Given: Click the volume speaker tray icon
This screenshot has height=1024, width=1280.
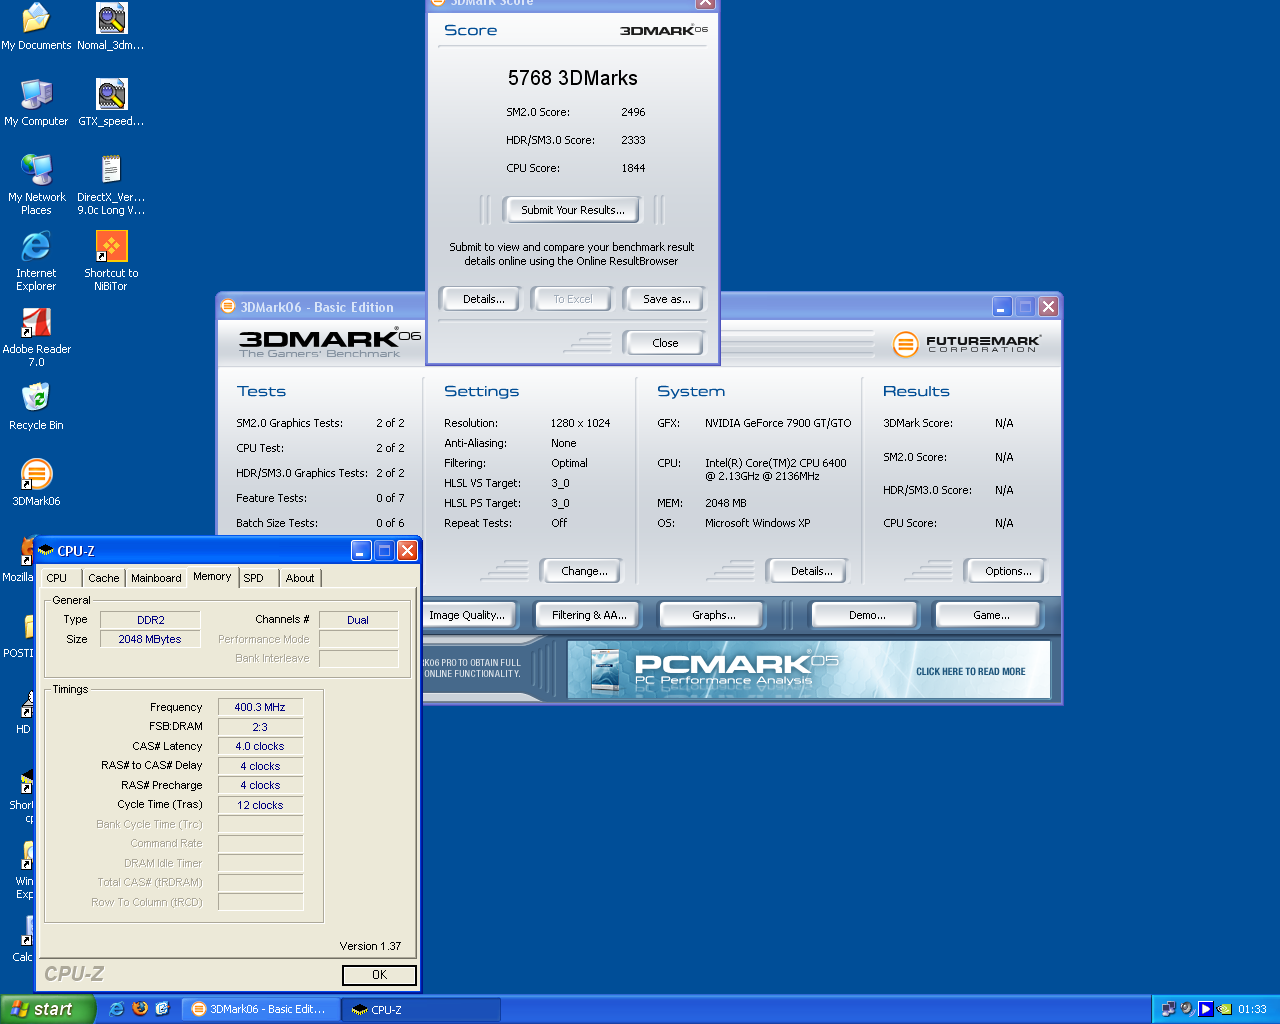Looking at the screenshot, I should pyautogui.click(x=1187, y=1009).
